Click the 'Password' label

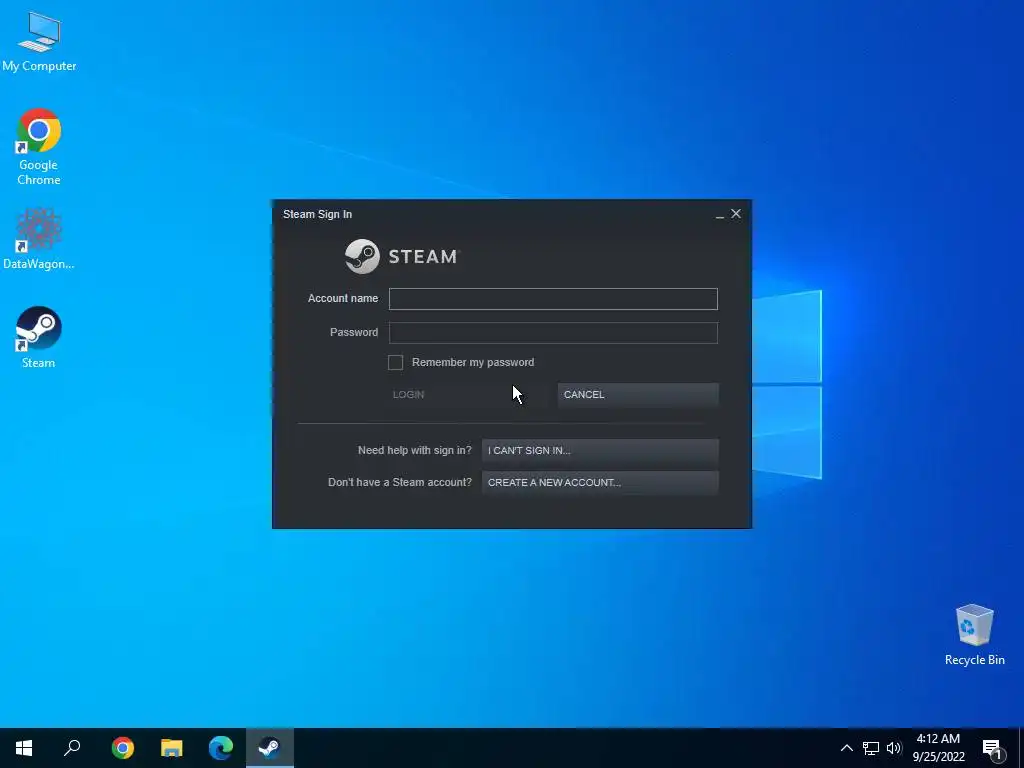[x=354, y=332]
